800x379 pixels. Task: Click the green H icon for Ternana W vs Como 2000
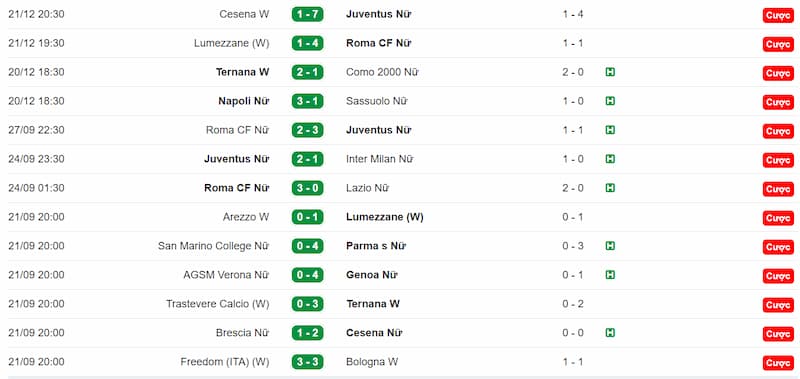pos(610,72)
